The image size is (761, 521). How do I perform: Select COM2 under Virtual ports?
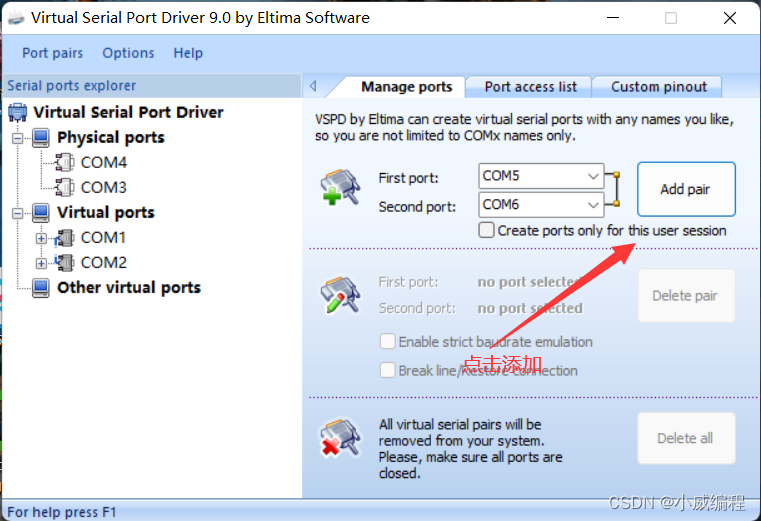(x=104, y=263)
